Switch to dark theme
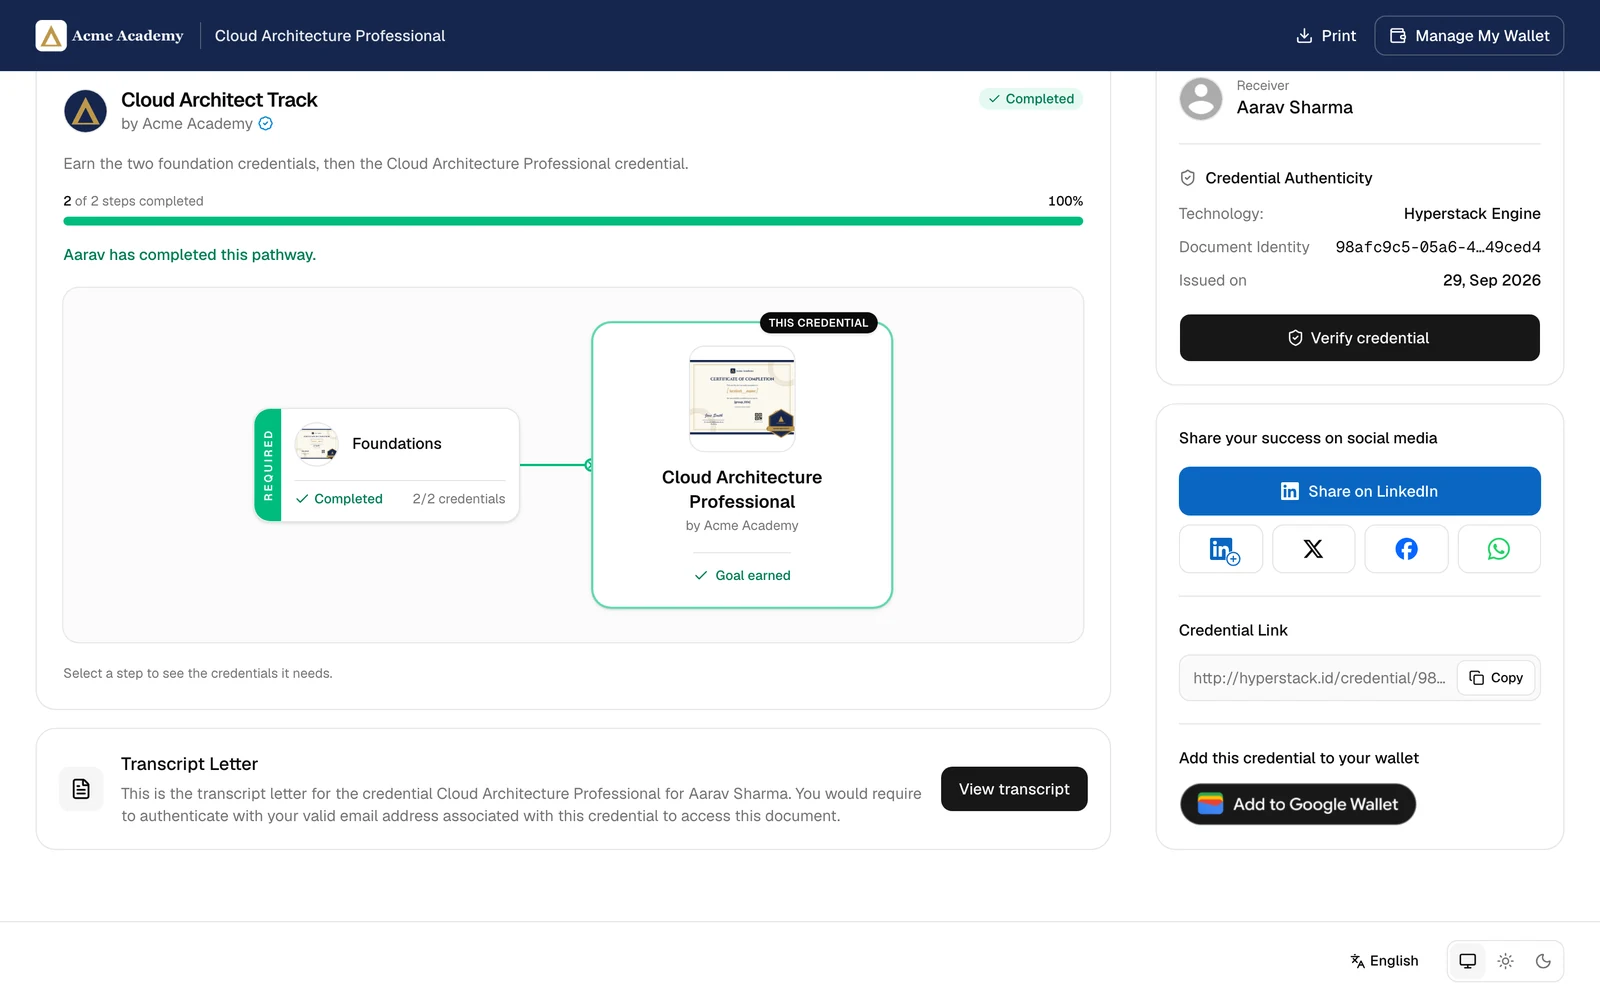 (1544, 961)
